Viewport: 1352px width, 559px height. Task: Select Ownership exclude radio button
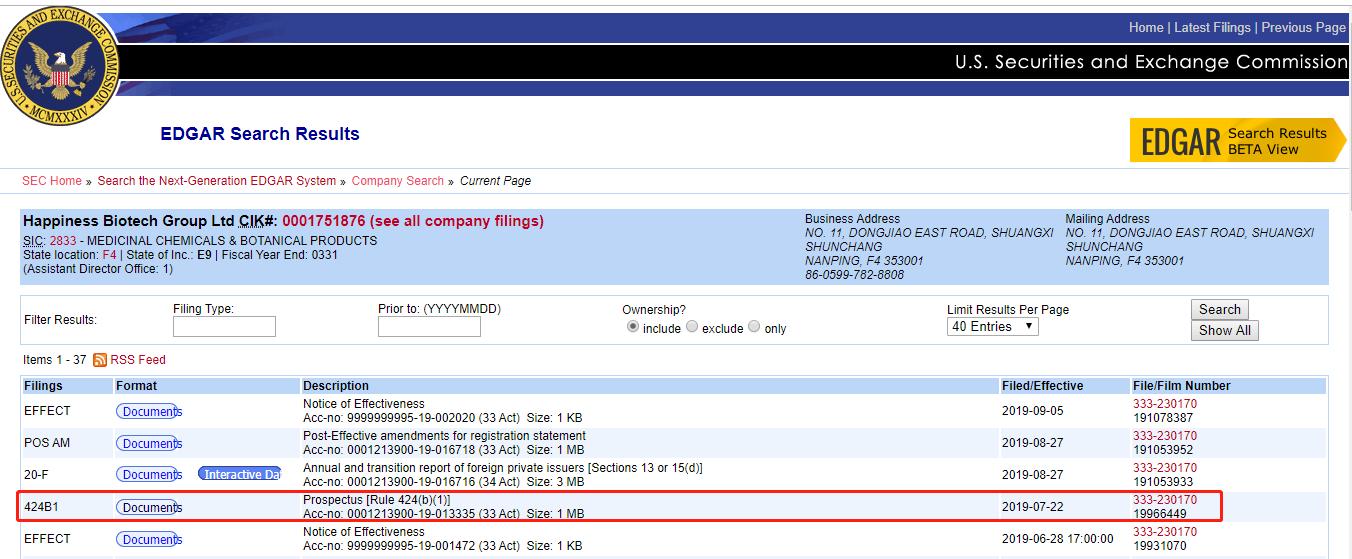coord(692,327)
